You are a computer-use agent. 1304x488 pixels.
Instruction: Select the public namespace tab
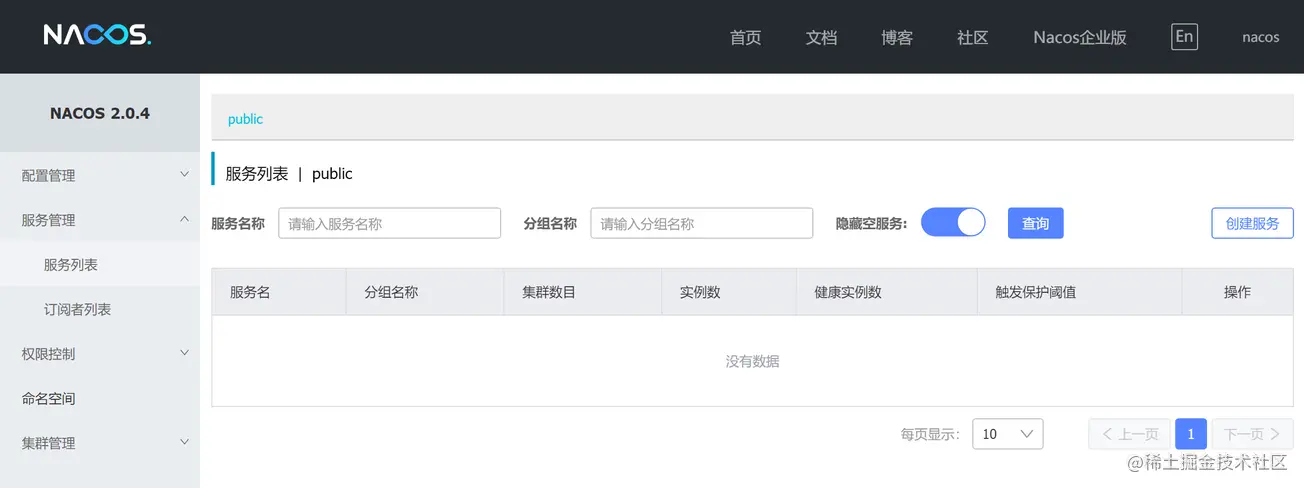(245, 119)
